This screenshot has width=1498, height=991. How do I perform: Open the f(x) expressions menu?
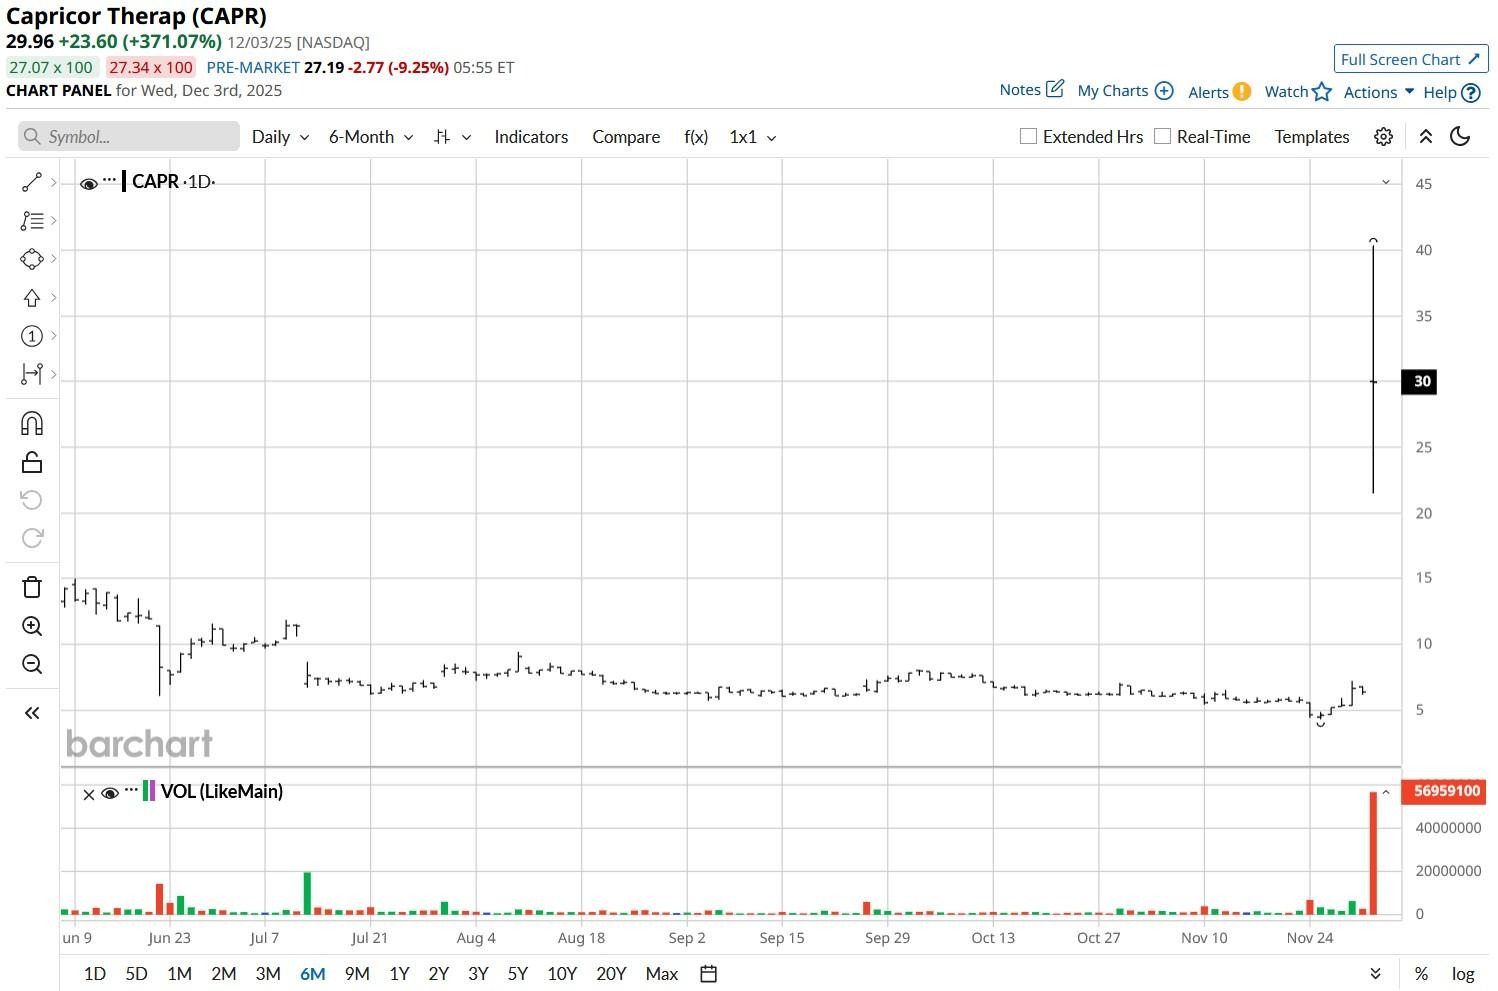pos(696,137)
